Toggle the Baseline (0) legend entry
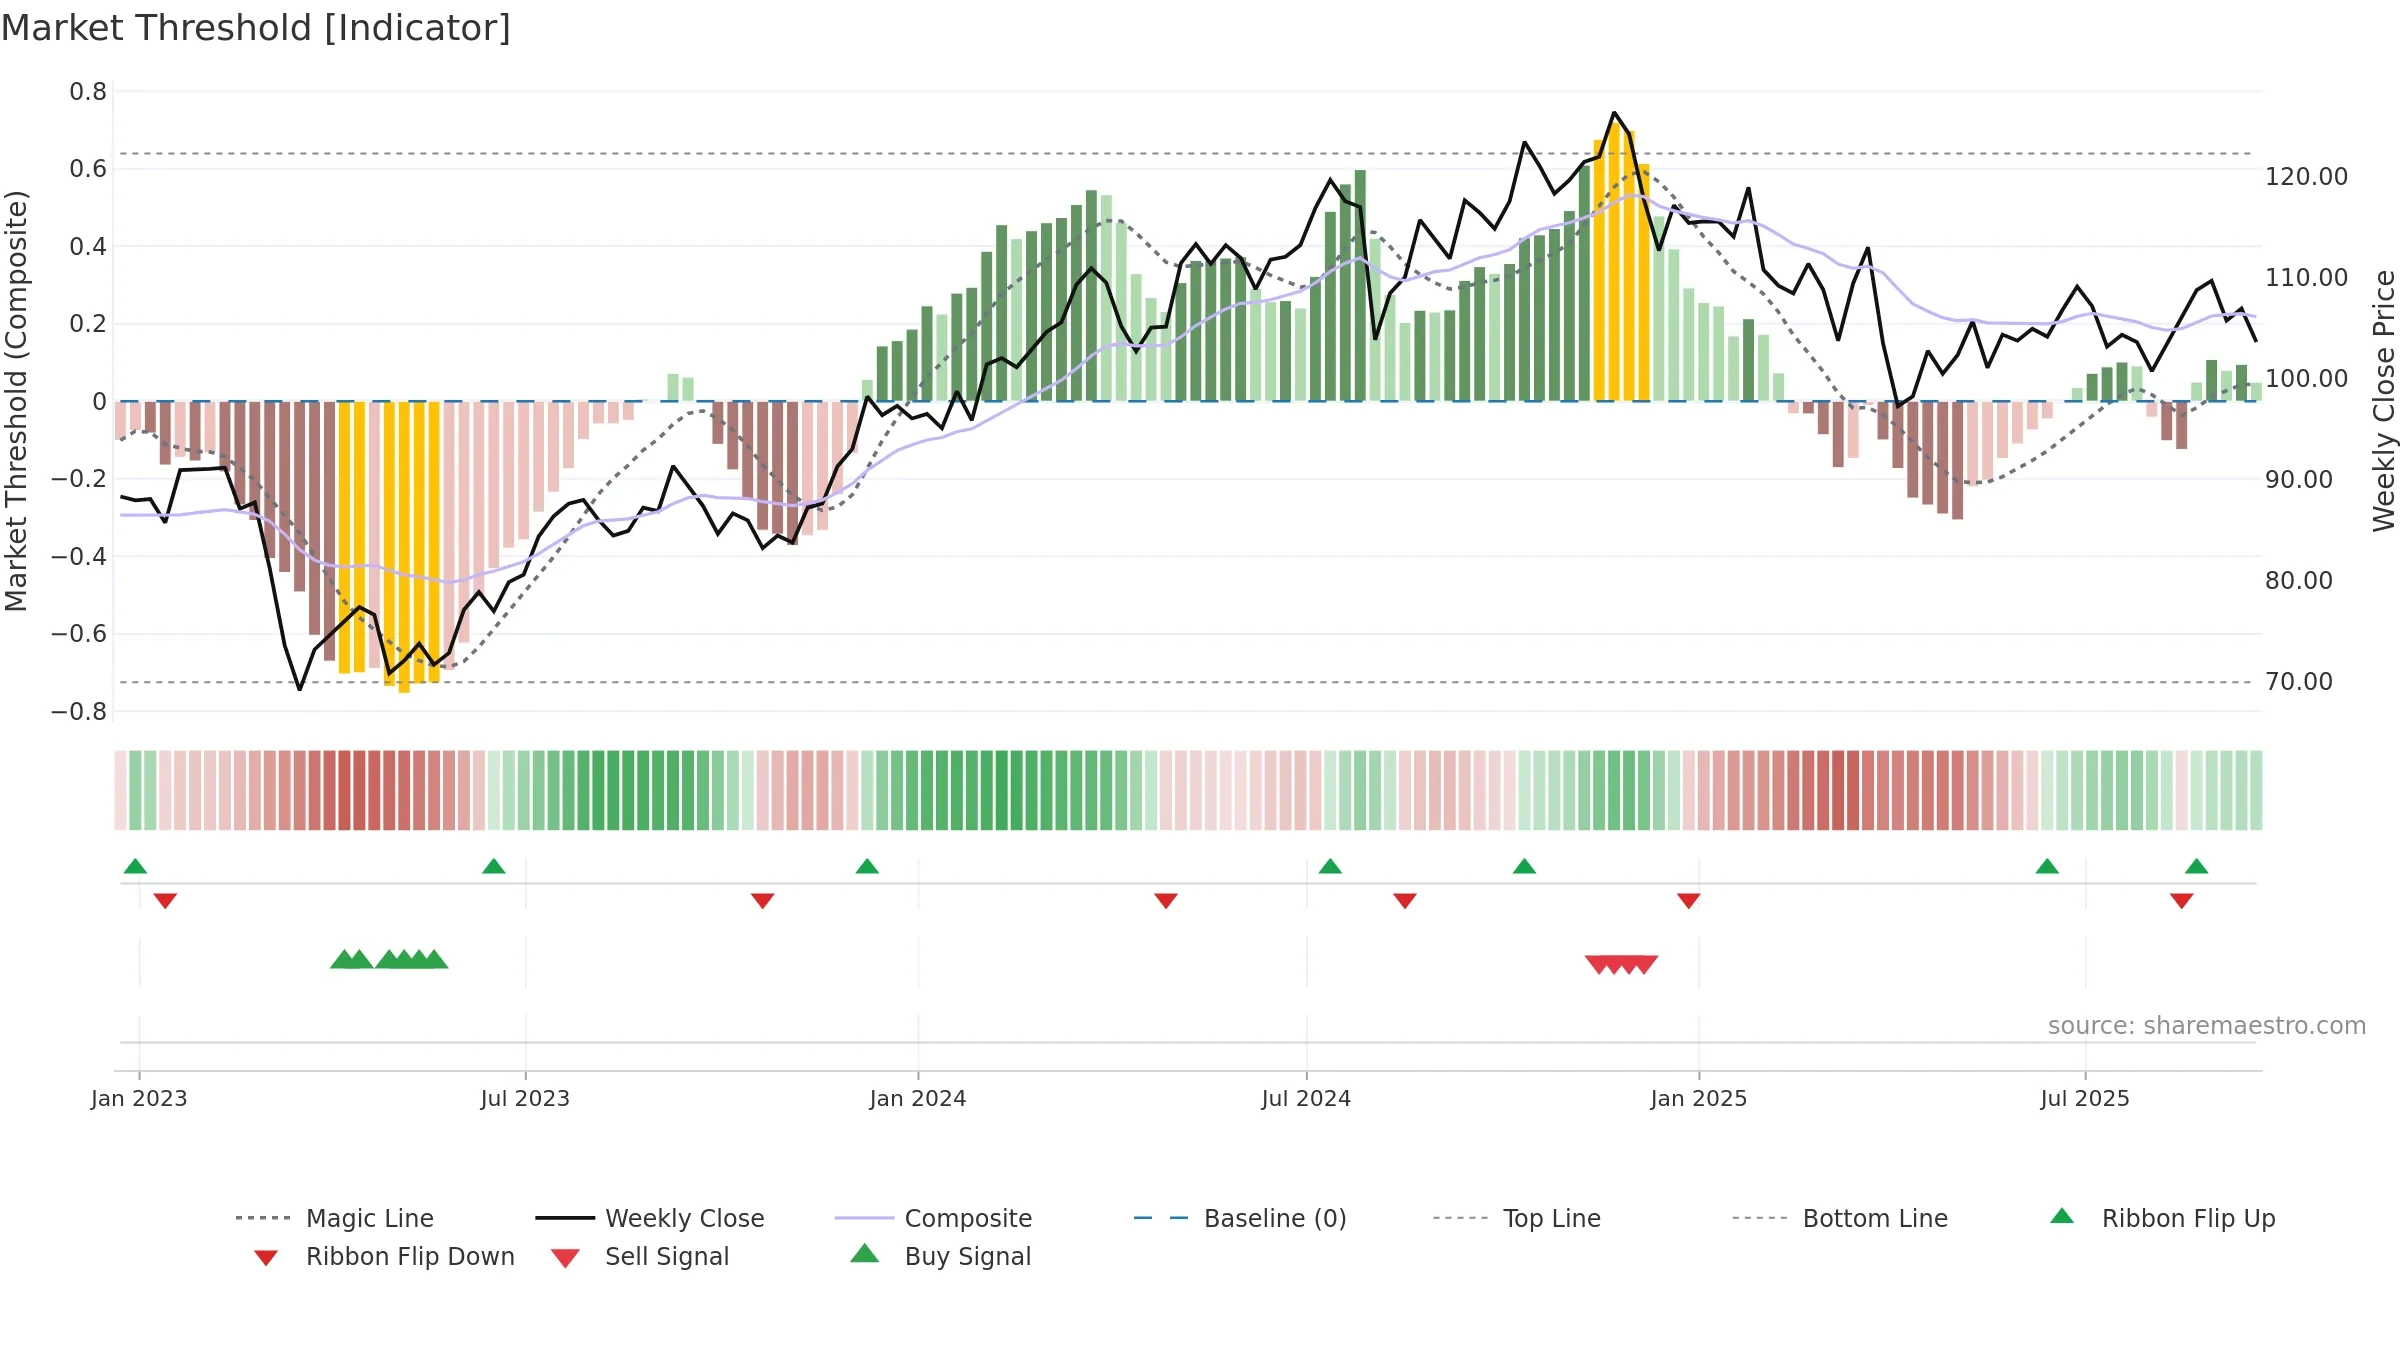Viewport: 2400px width, 1350px height. (x=1240, y=1218)
